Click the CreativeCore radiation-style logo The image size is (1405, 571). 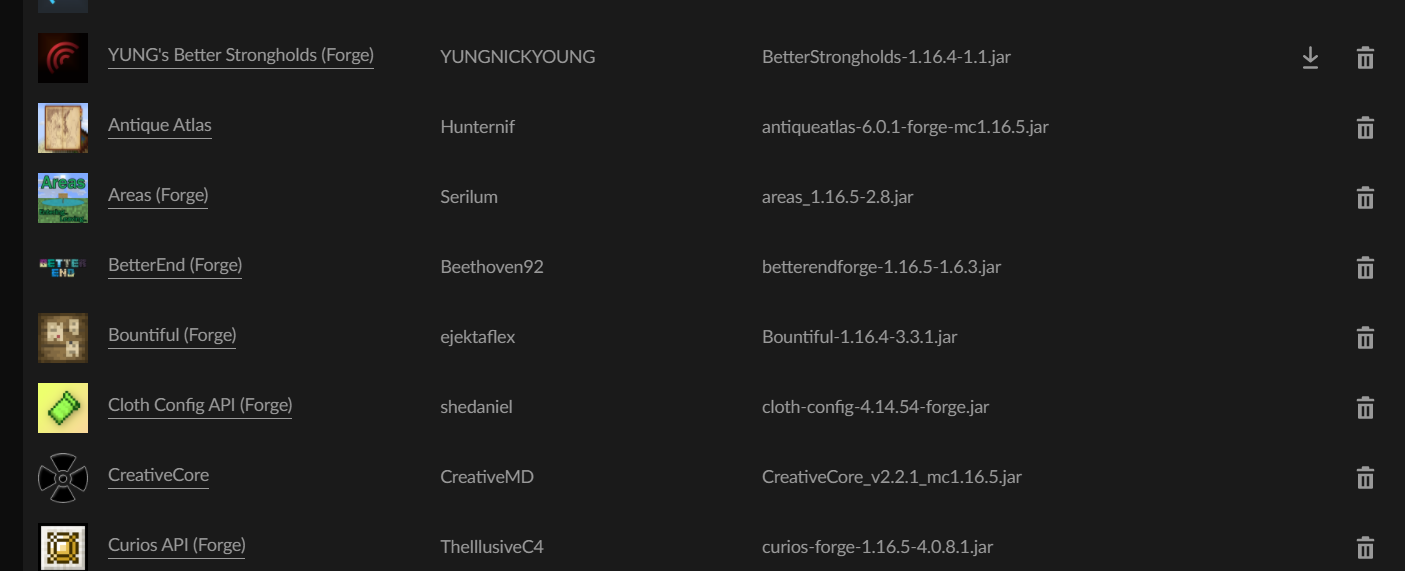click(x=63, y=478)
